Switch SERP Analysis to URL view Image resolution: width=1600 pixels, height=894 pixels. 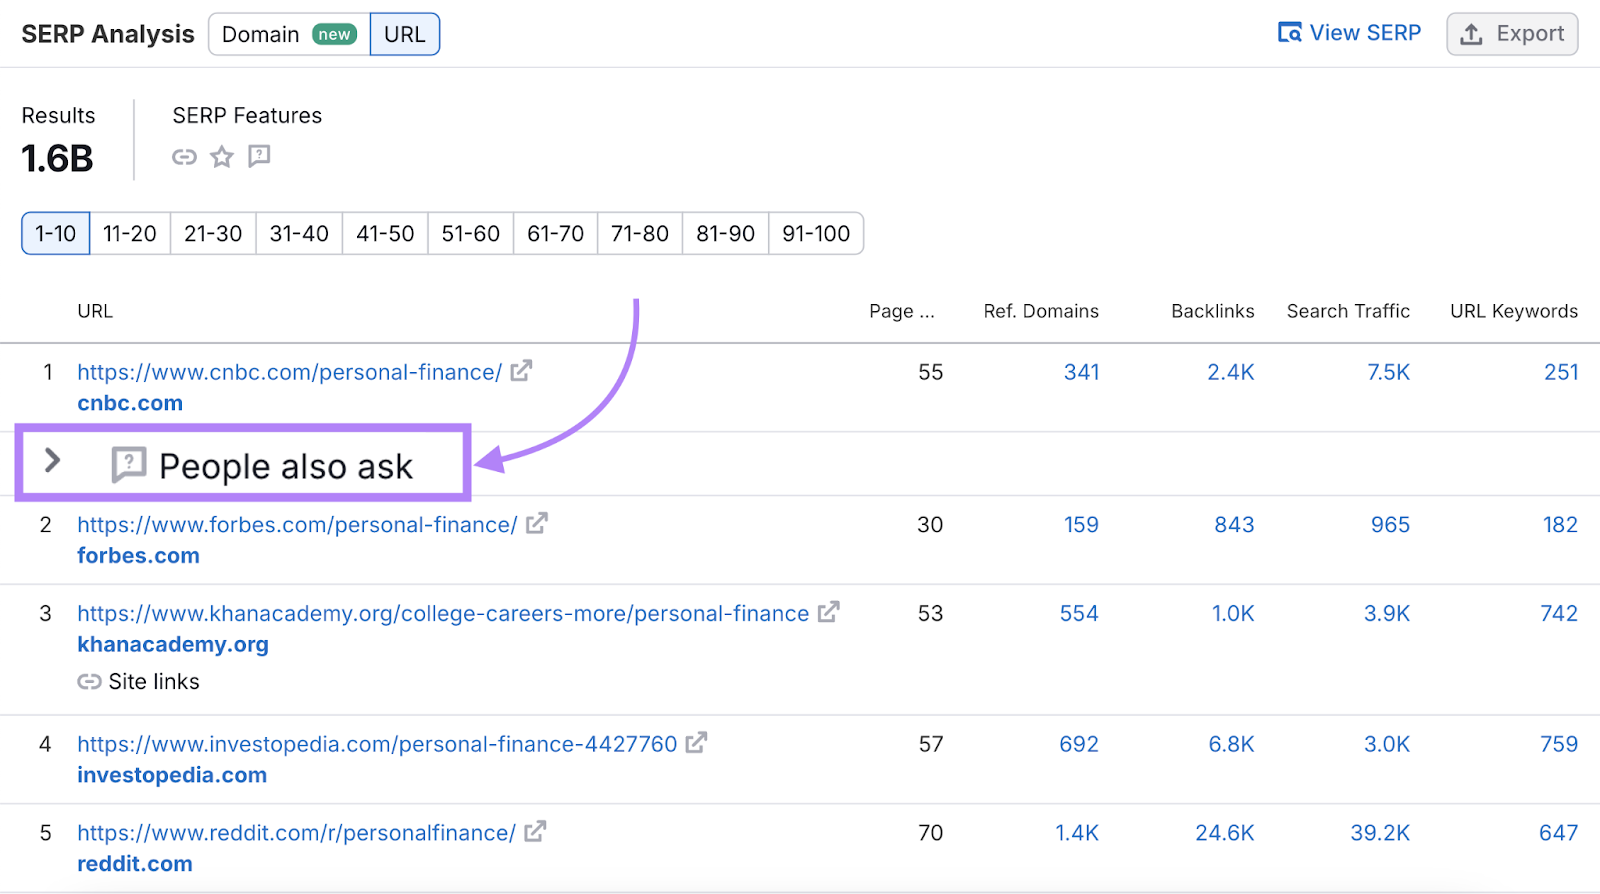[404, 34]
